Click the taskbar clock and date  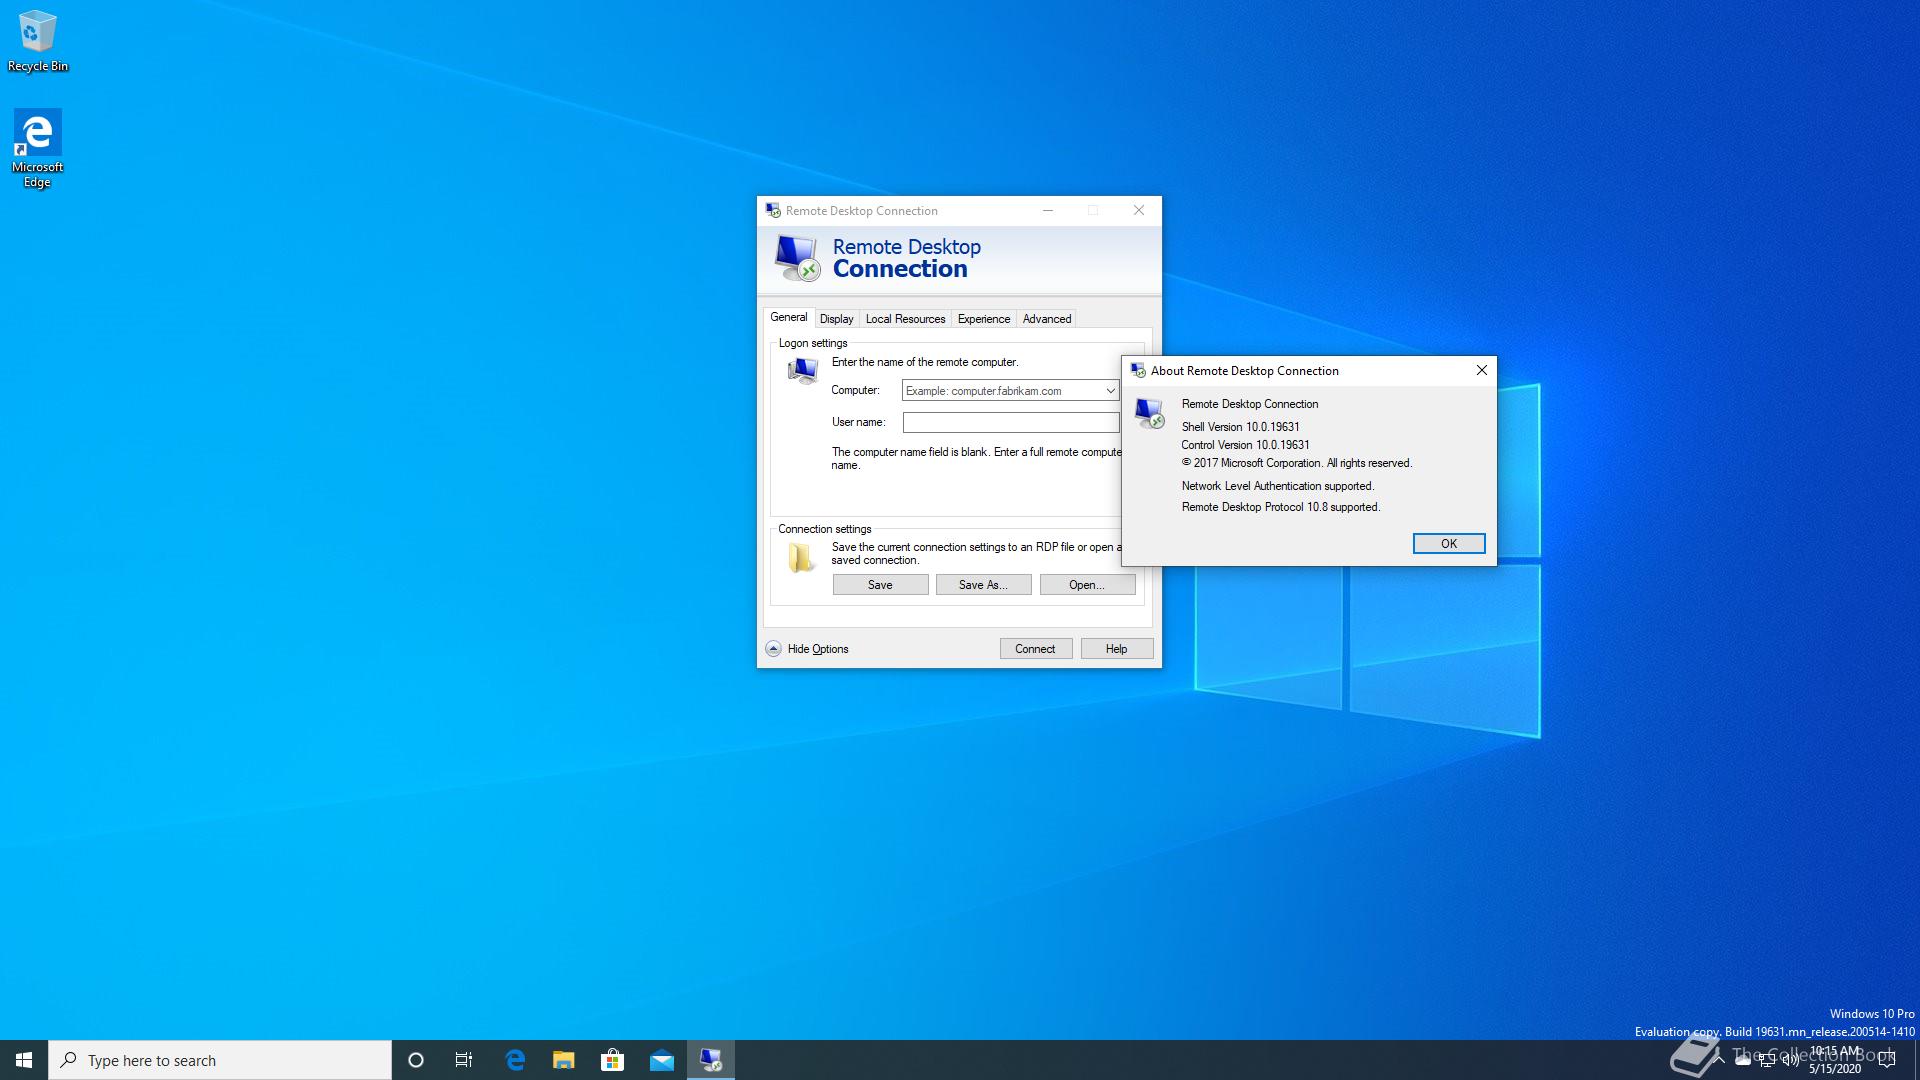click(x=1835, y=1060)
